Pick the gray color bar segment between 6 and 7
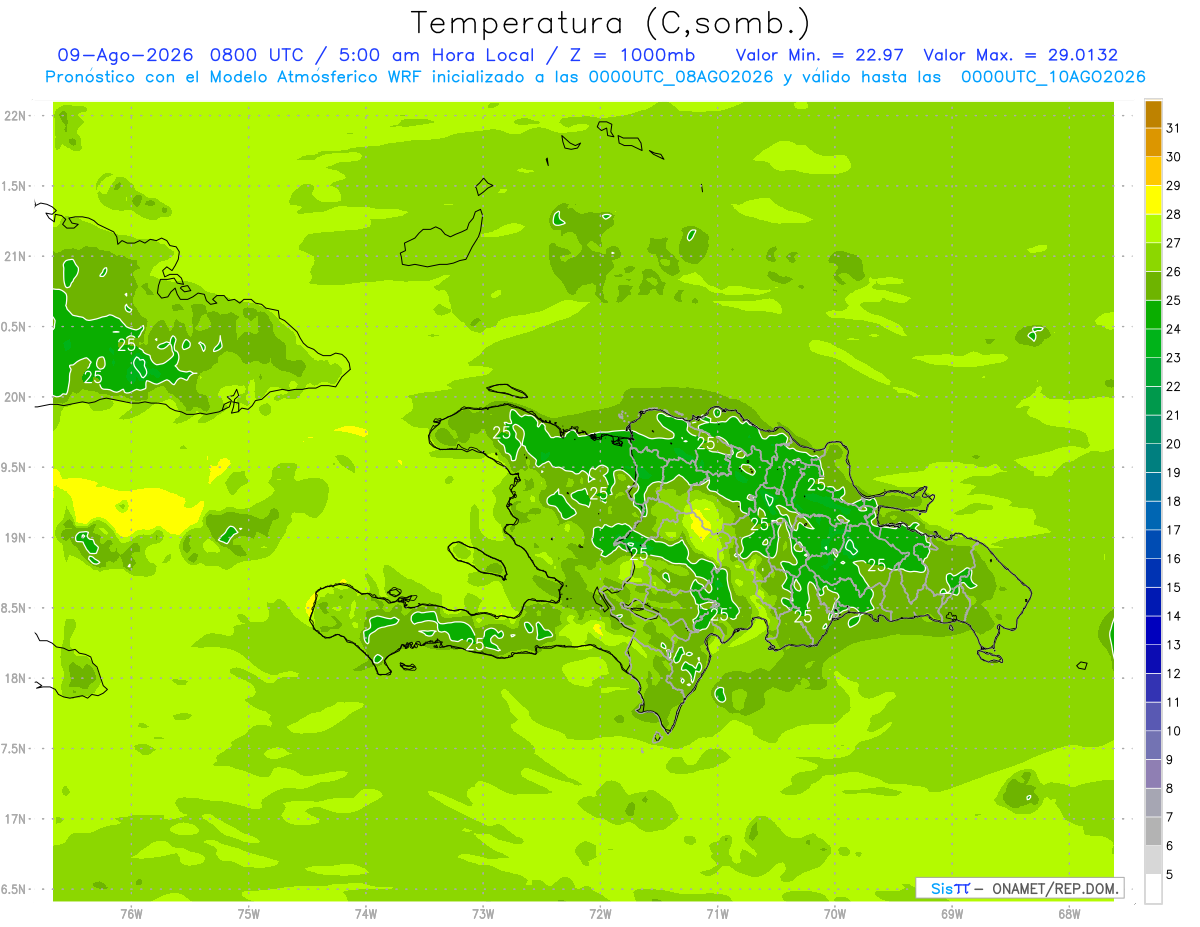 pyautogui.click(x=1153, y=831)
